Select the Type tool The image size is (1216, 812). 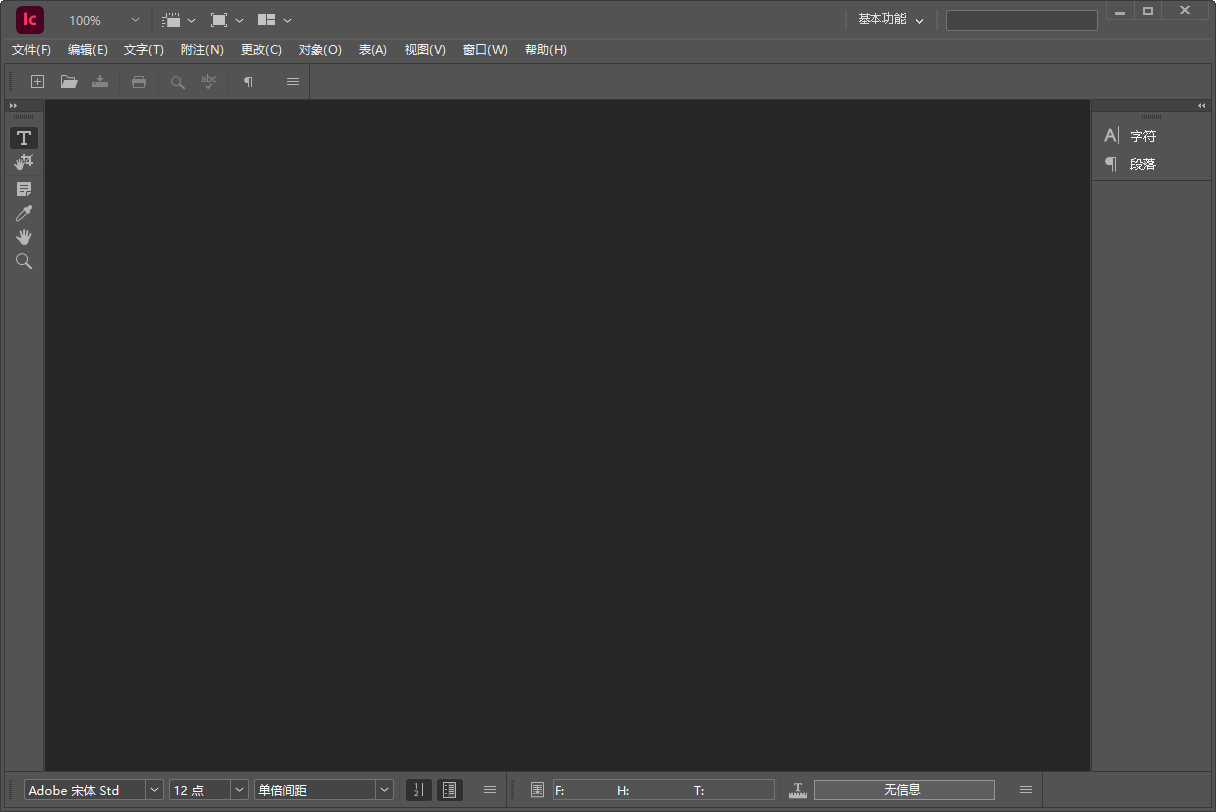(x=24, y=138)
